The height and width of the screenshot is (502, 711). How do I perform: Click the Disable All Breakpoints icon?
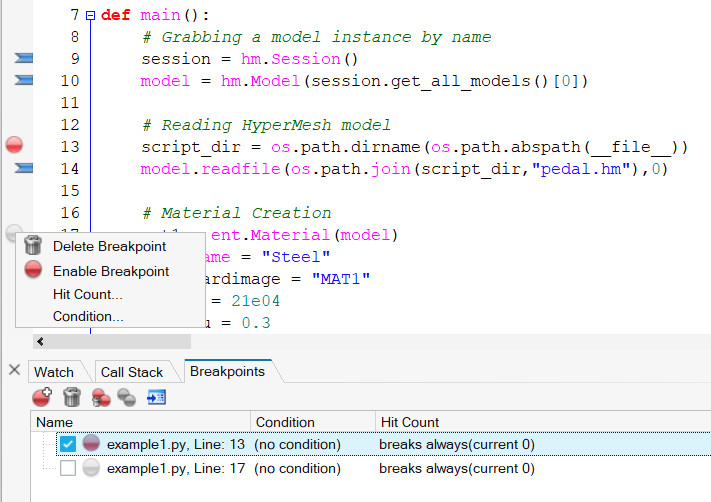point(127,397)
